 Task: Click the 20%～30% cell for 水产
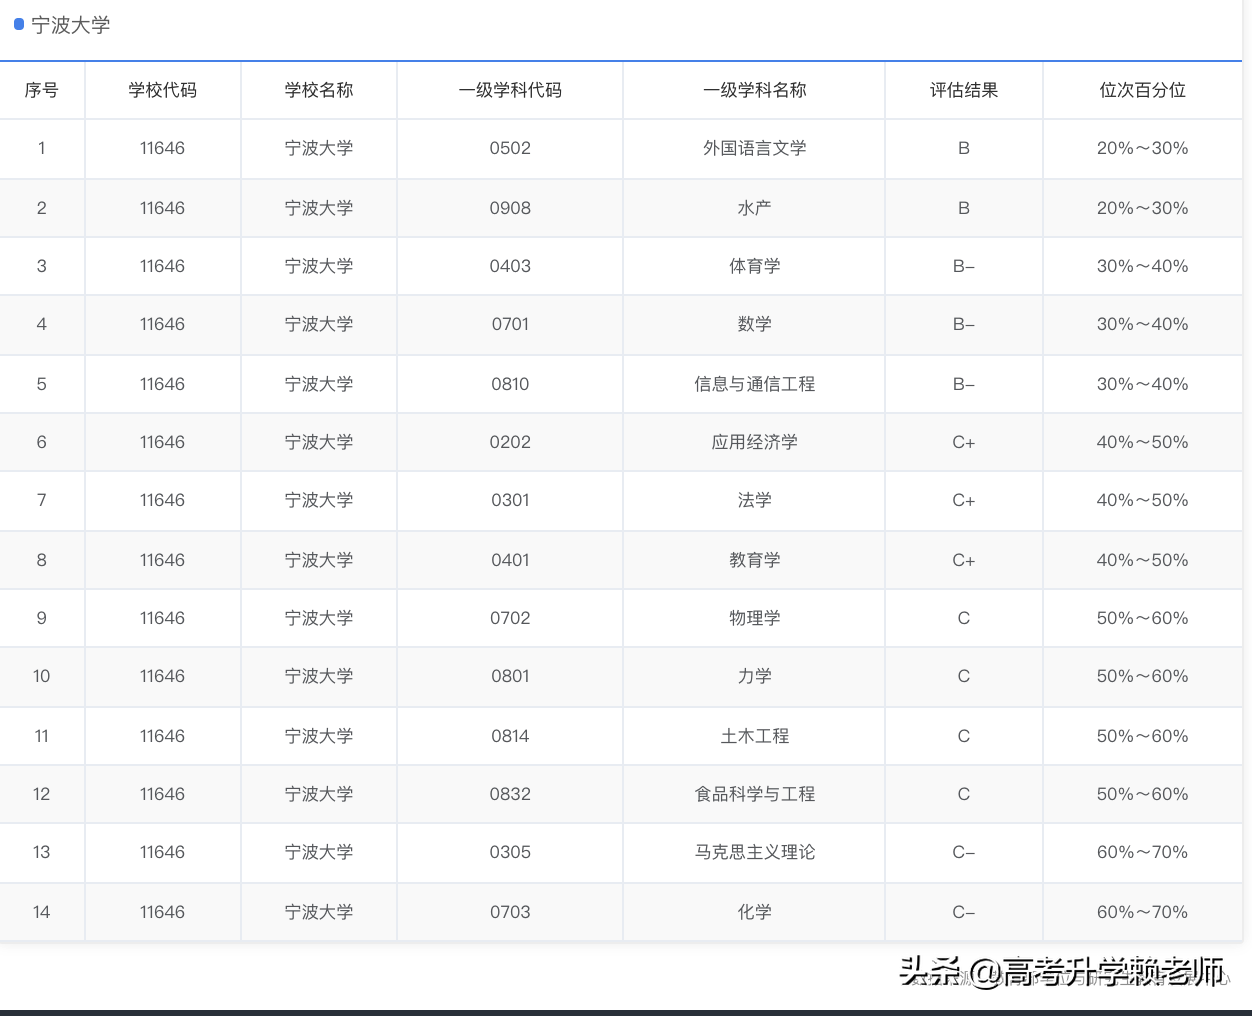coord(1142,208)
